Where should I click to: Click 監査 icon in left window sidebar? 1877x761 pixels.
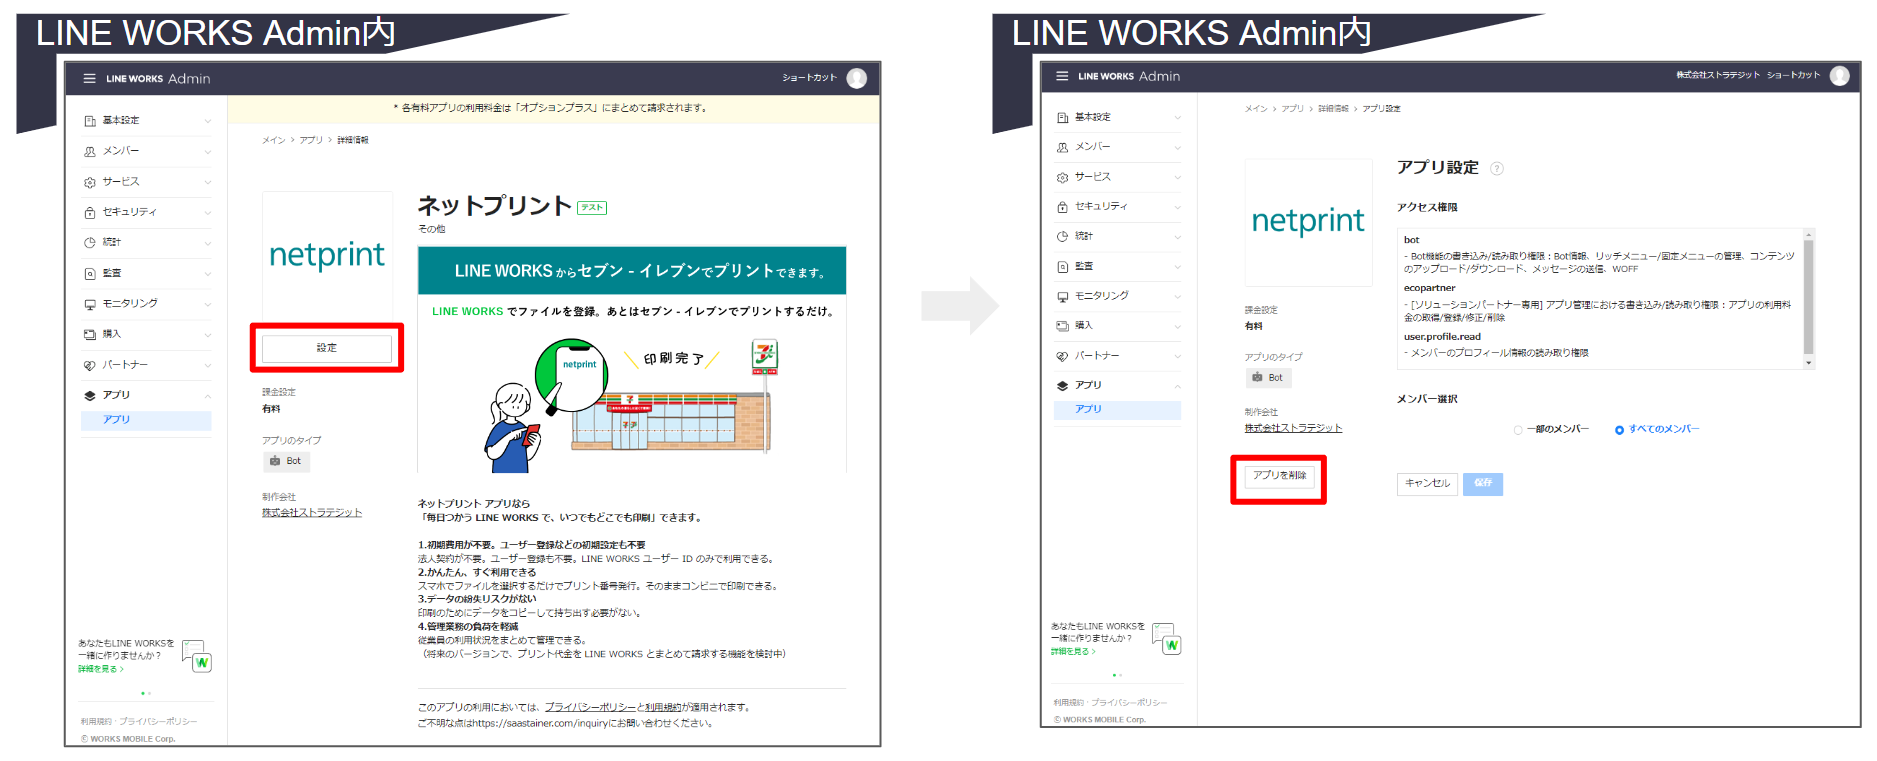point(90,273)
